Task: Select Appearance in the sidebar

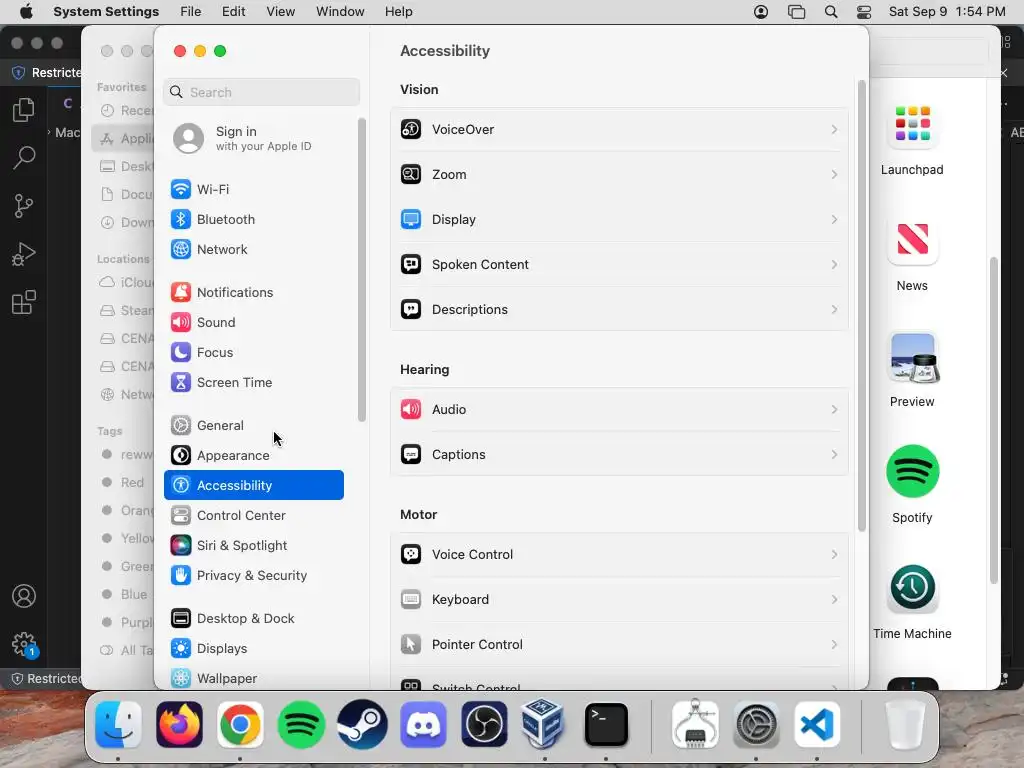Action: click(254, 456)
